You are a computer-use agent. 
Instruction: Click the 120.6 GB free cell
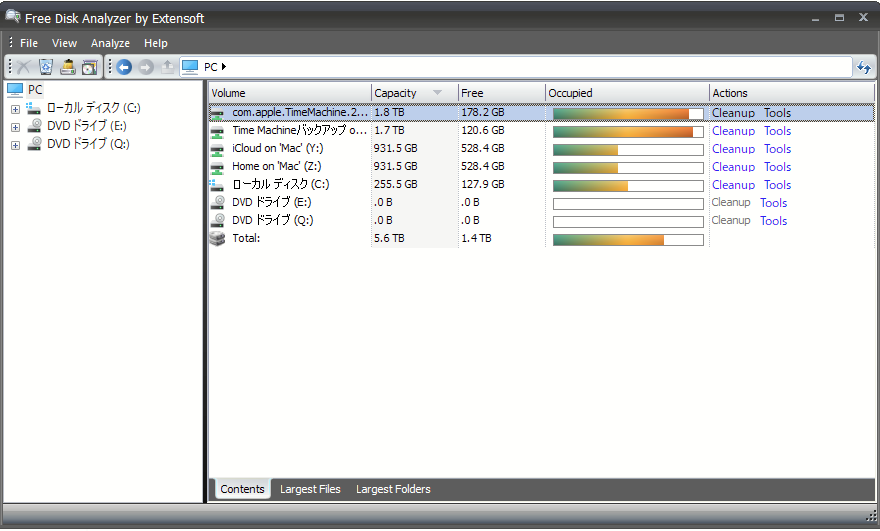(x=483, y=130)
